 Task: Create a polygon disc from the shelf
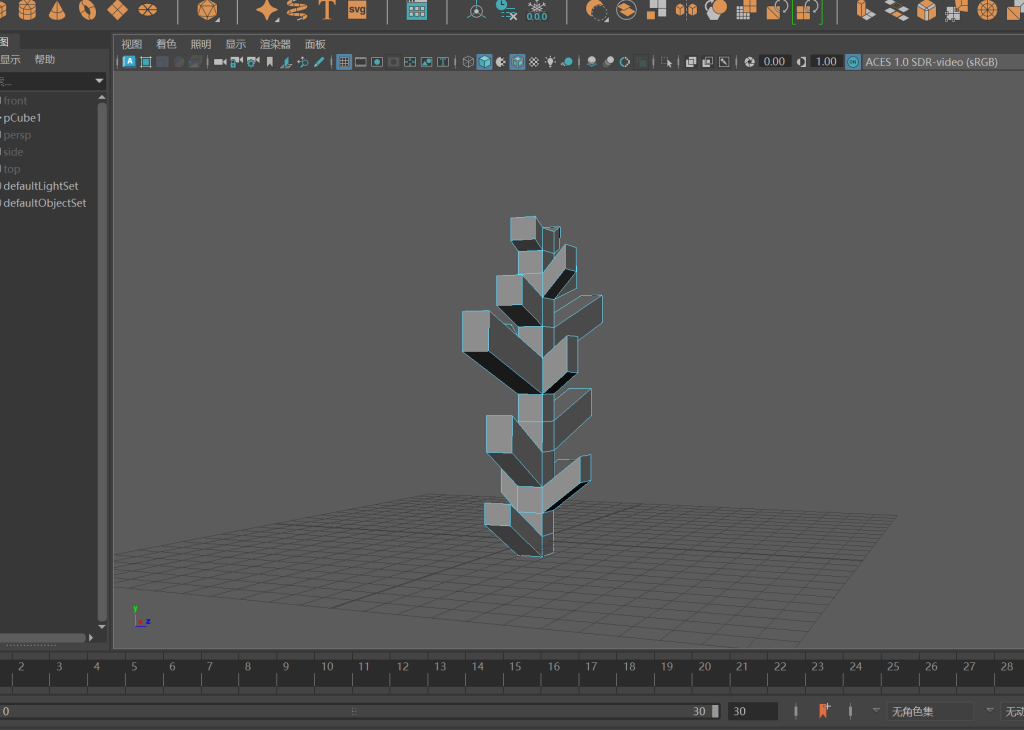pyautogui.click(x=148, y=10)
